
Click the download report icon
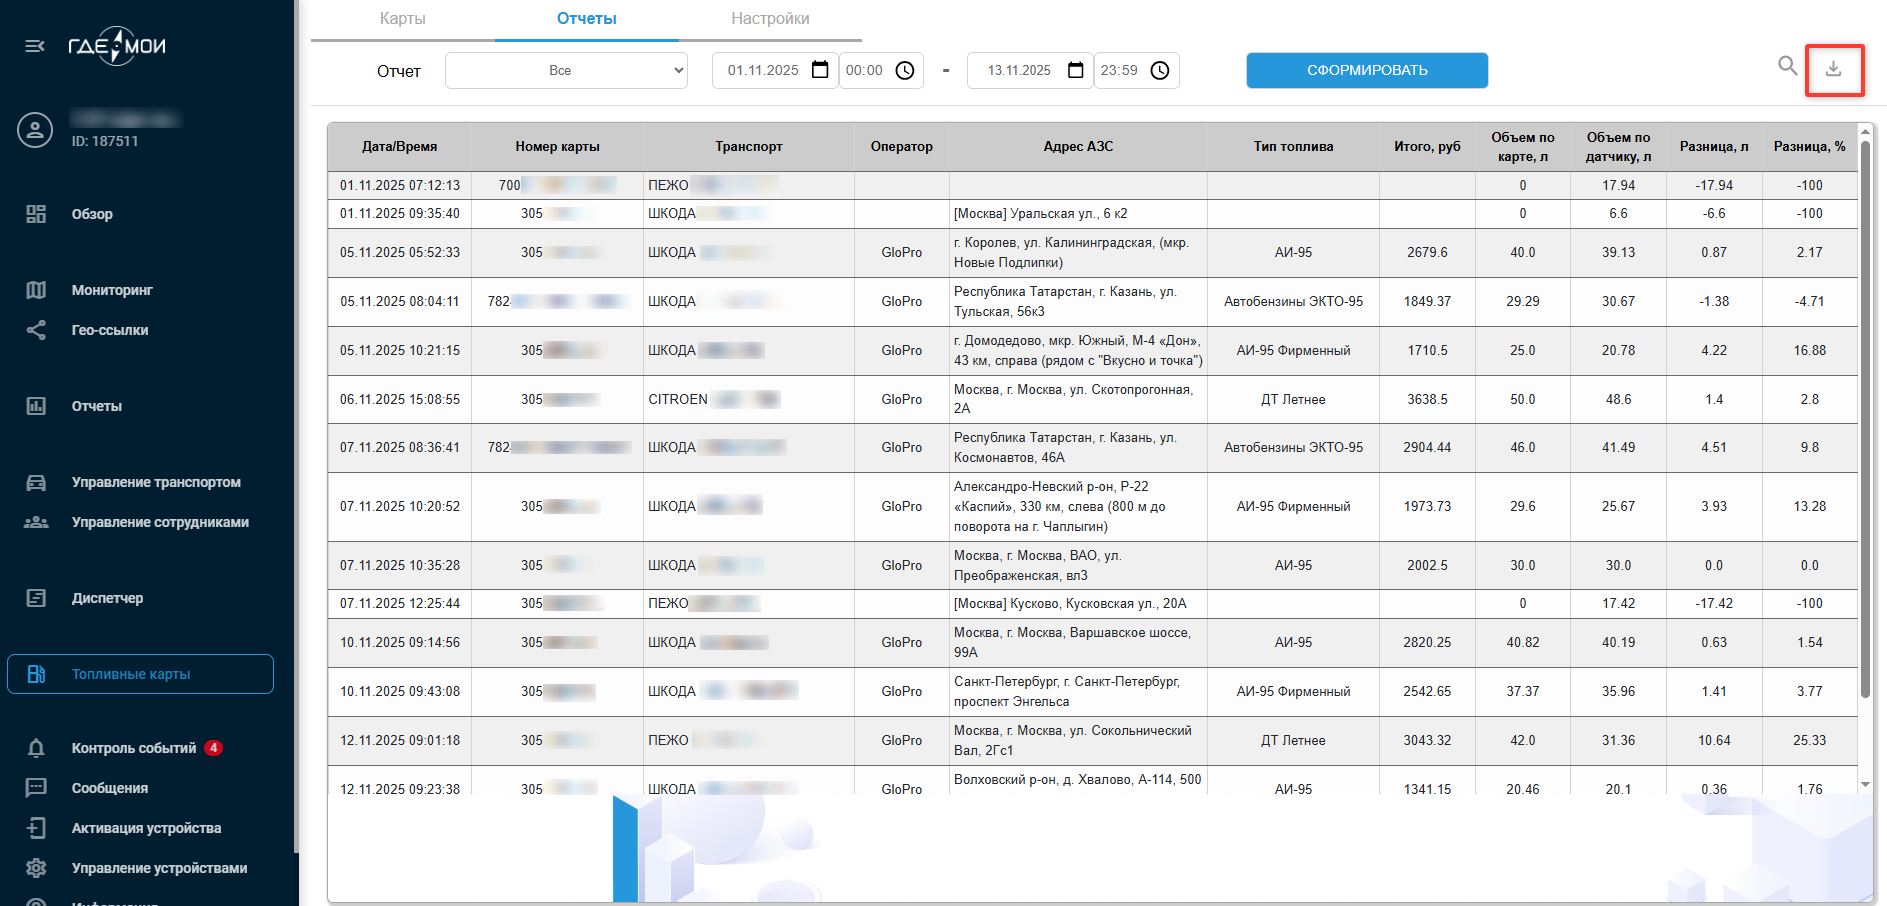[1833, 69]
